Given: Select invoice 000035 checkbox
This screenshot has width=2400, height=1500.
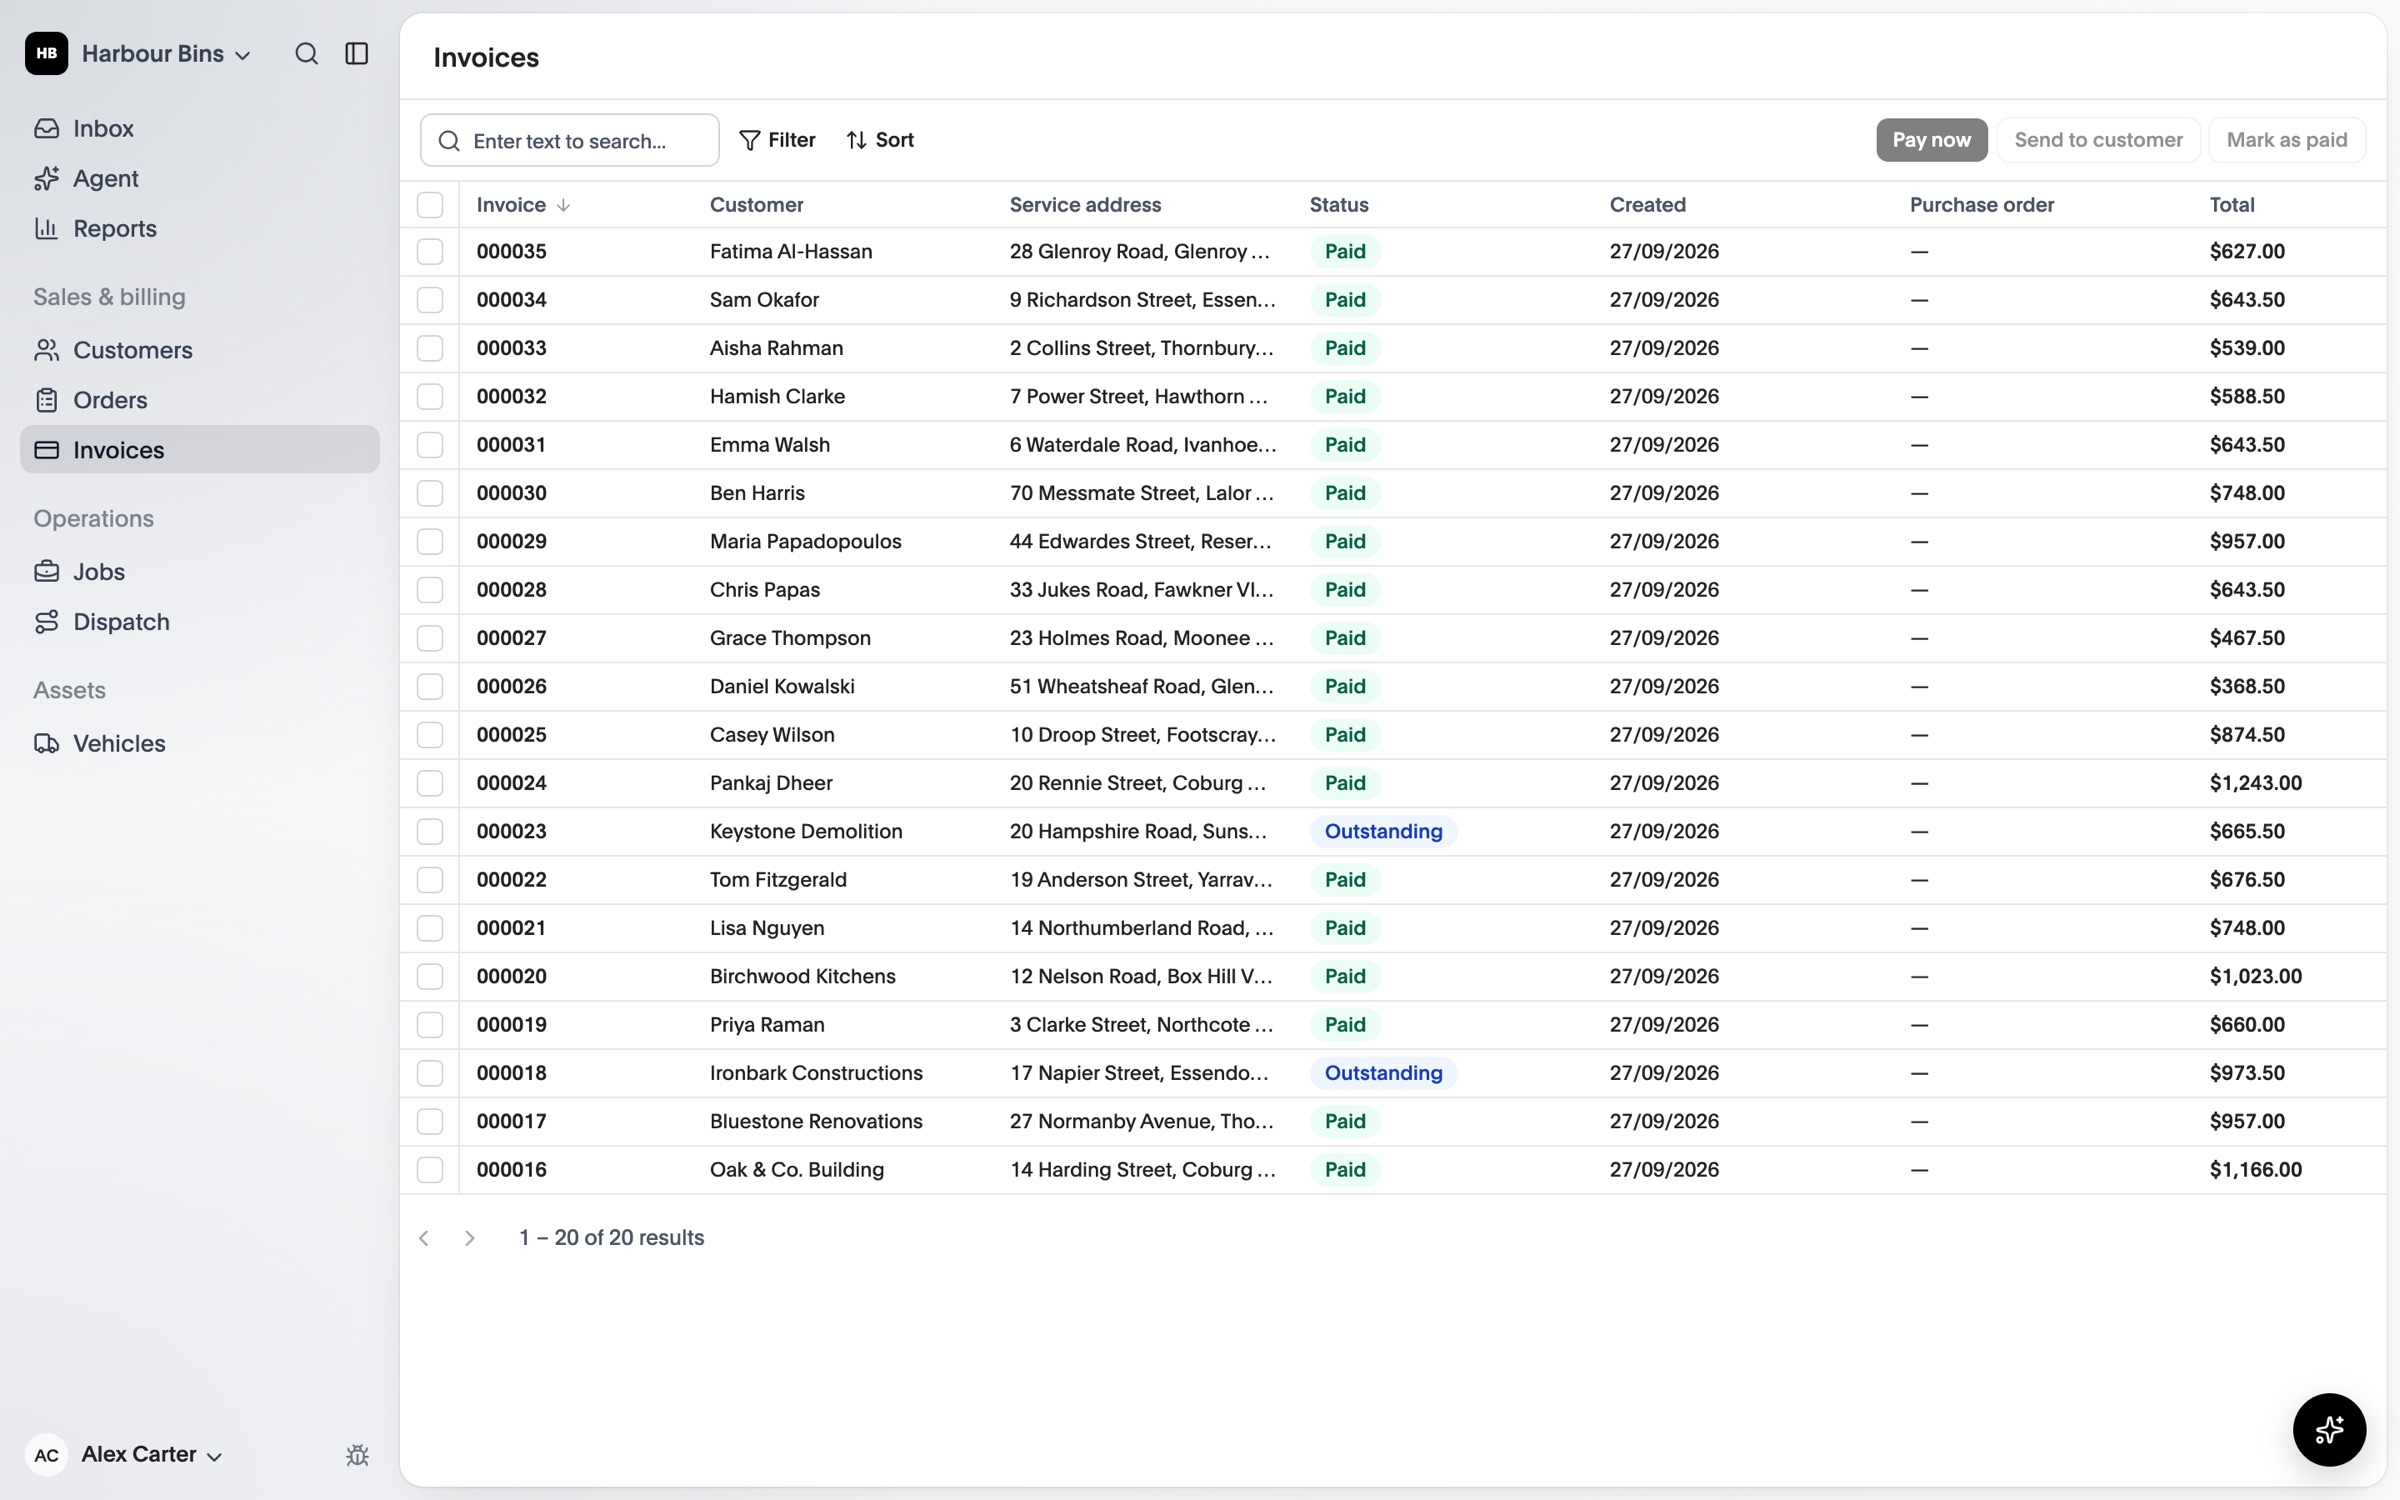Looking at the screenshot, I should click(x=430, y=252).
